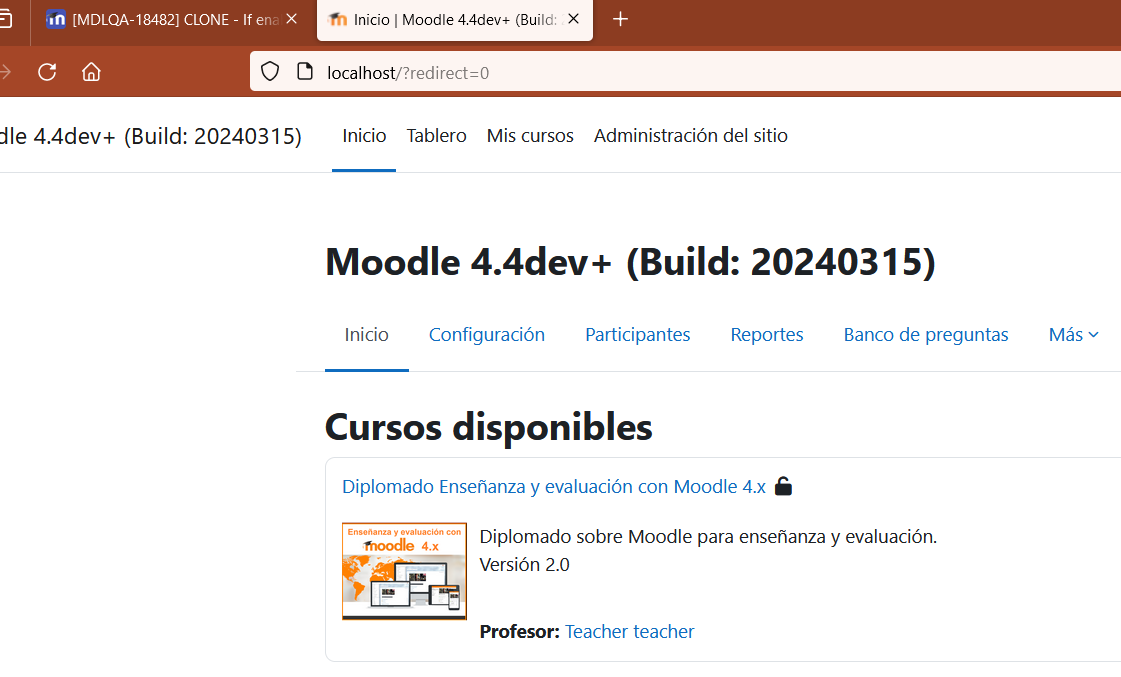
Task: Go to Mis cursos
Action: (x=530, y=136)
